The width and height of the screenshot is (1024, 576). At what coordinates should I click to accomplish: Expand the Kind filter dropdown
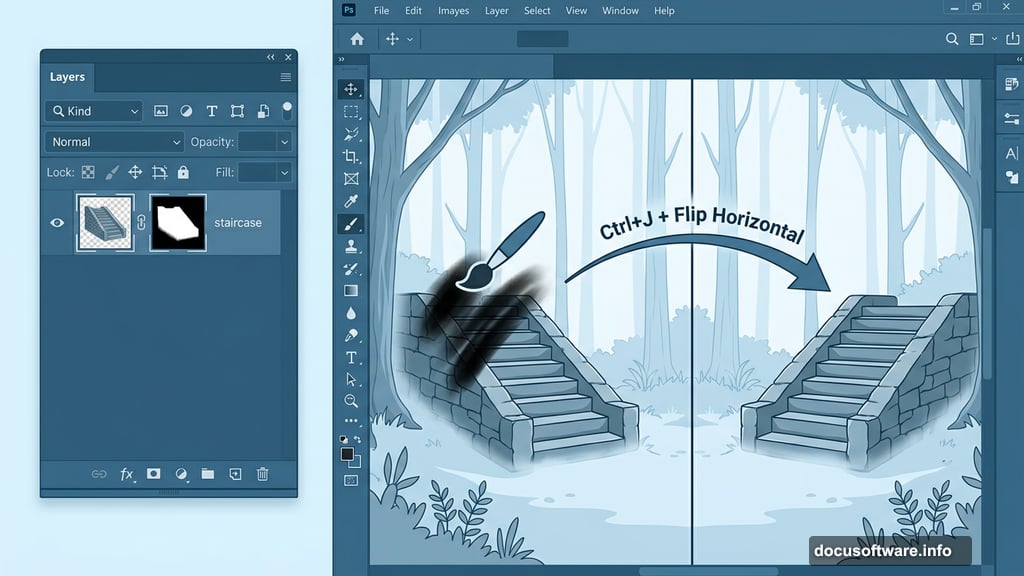point(135,111)
